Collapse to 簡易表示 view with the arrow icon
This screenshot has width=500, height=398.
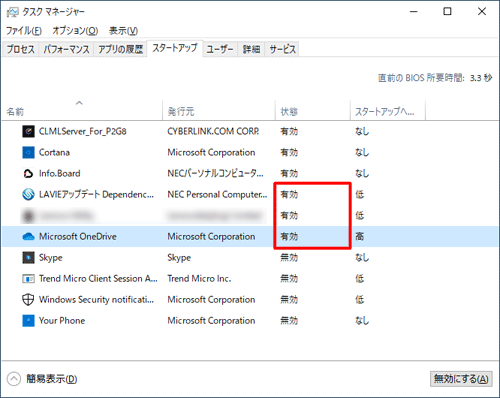(x=14, y=379)
